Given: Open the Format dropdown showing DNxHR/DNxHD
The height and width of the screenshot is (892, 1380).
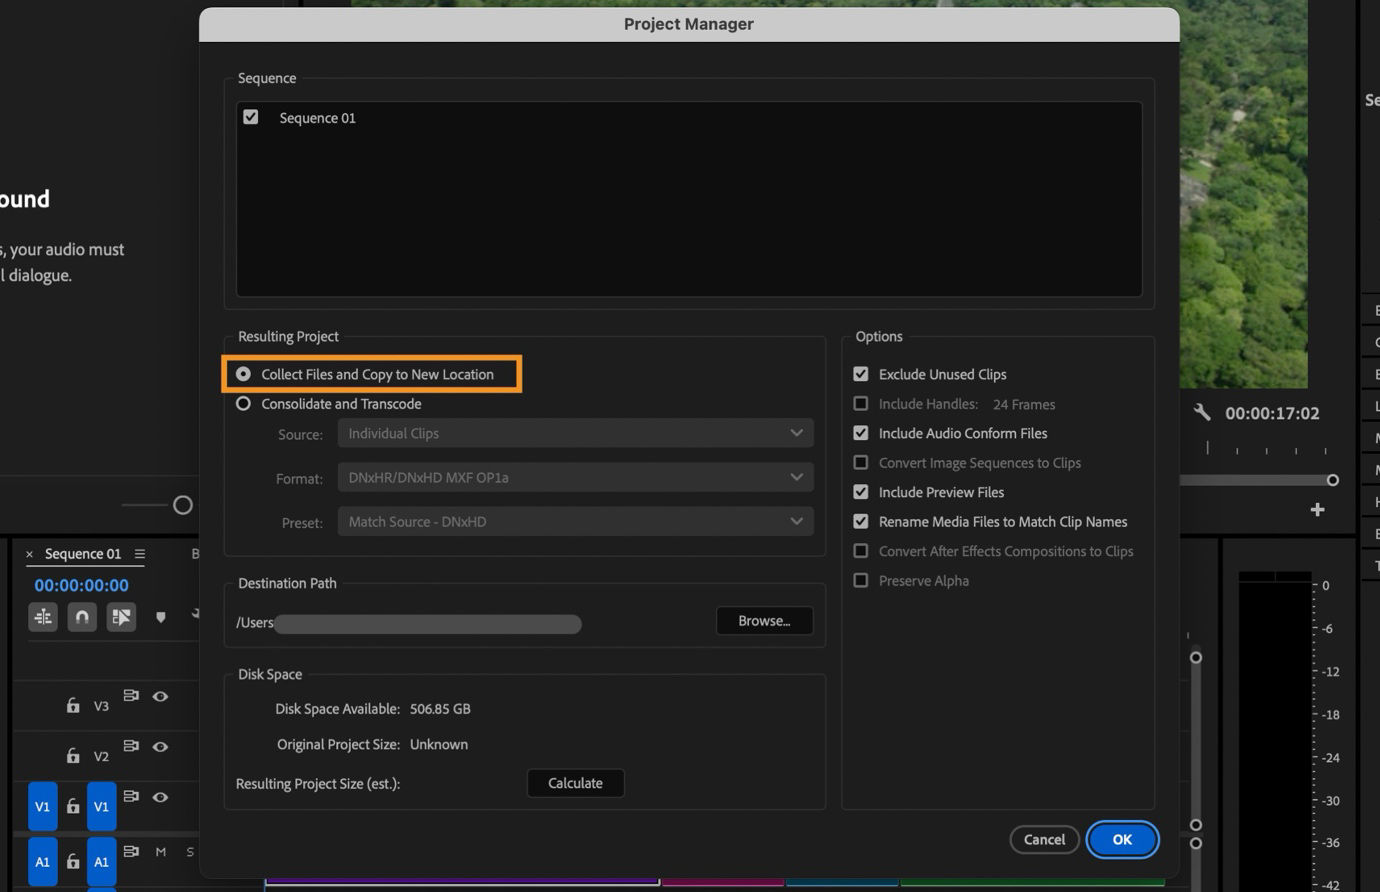Looking at the screenshot, I should (575, 477).
